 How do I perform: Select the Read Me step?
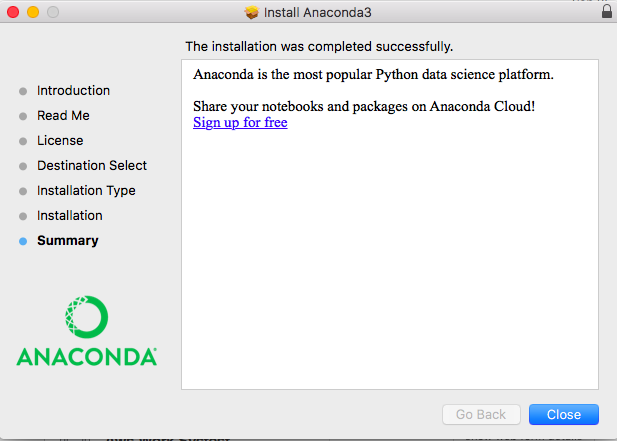(x=63, y=115)
